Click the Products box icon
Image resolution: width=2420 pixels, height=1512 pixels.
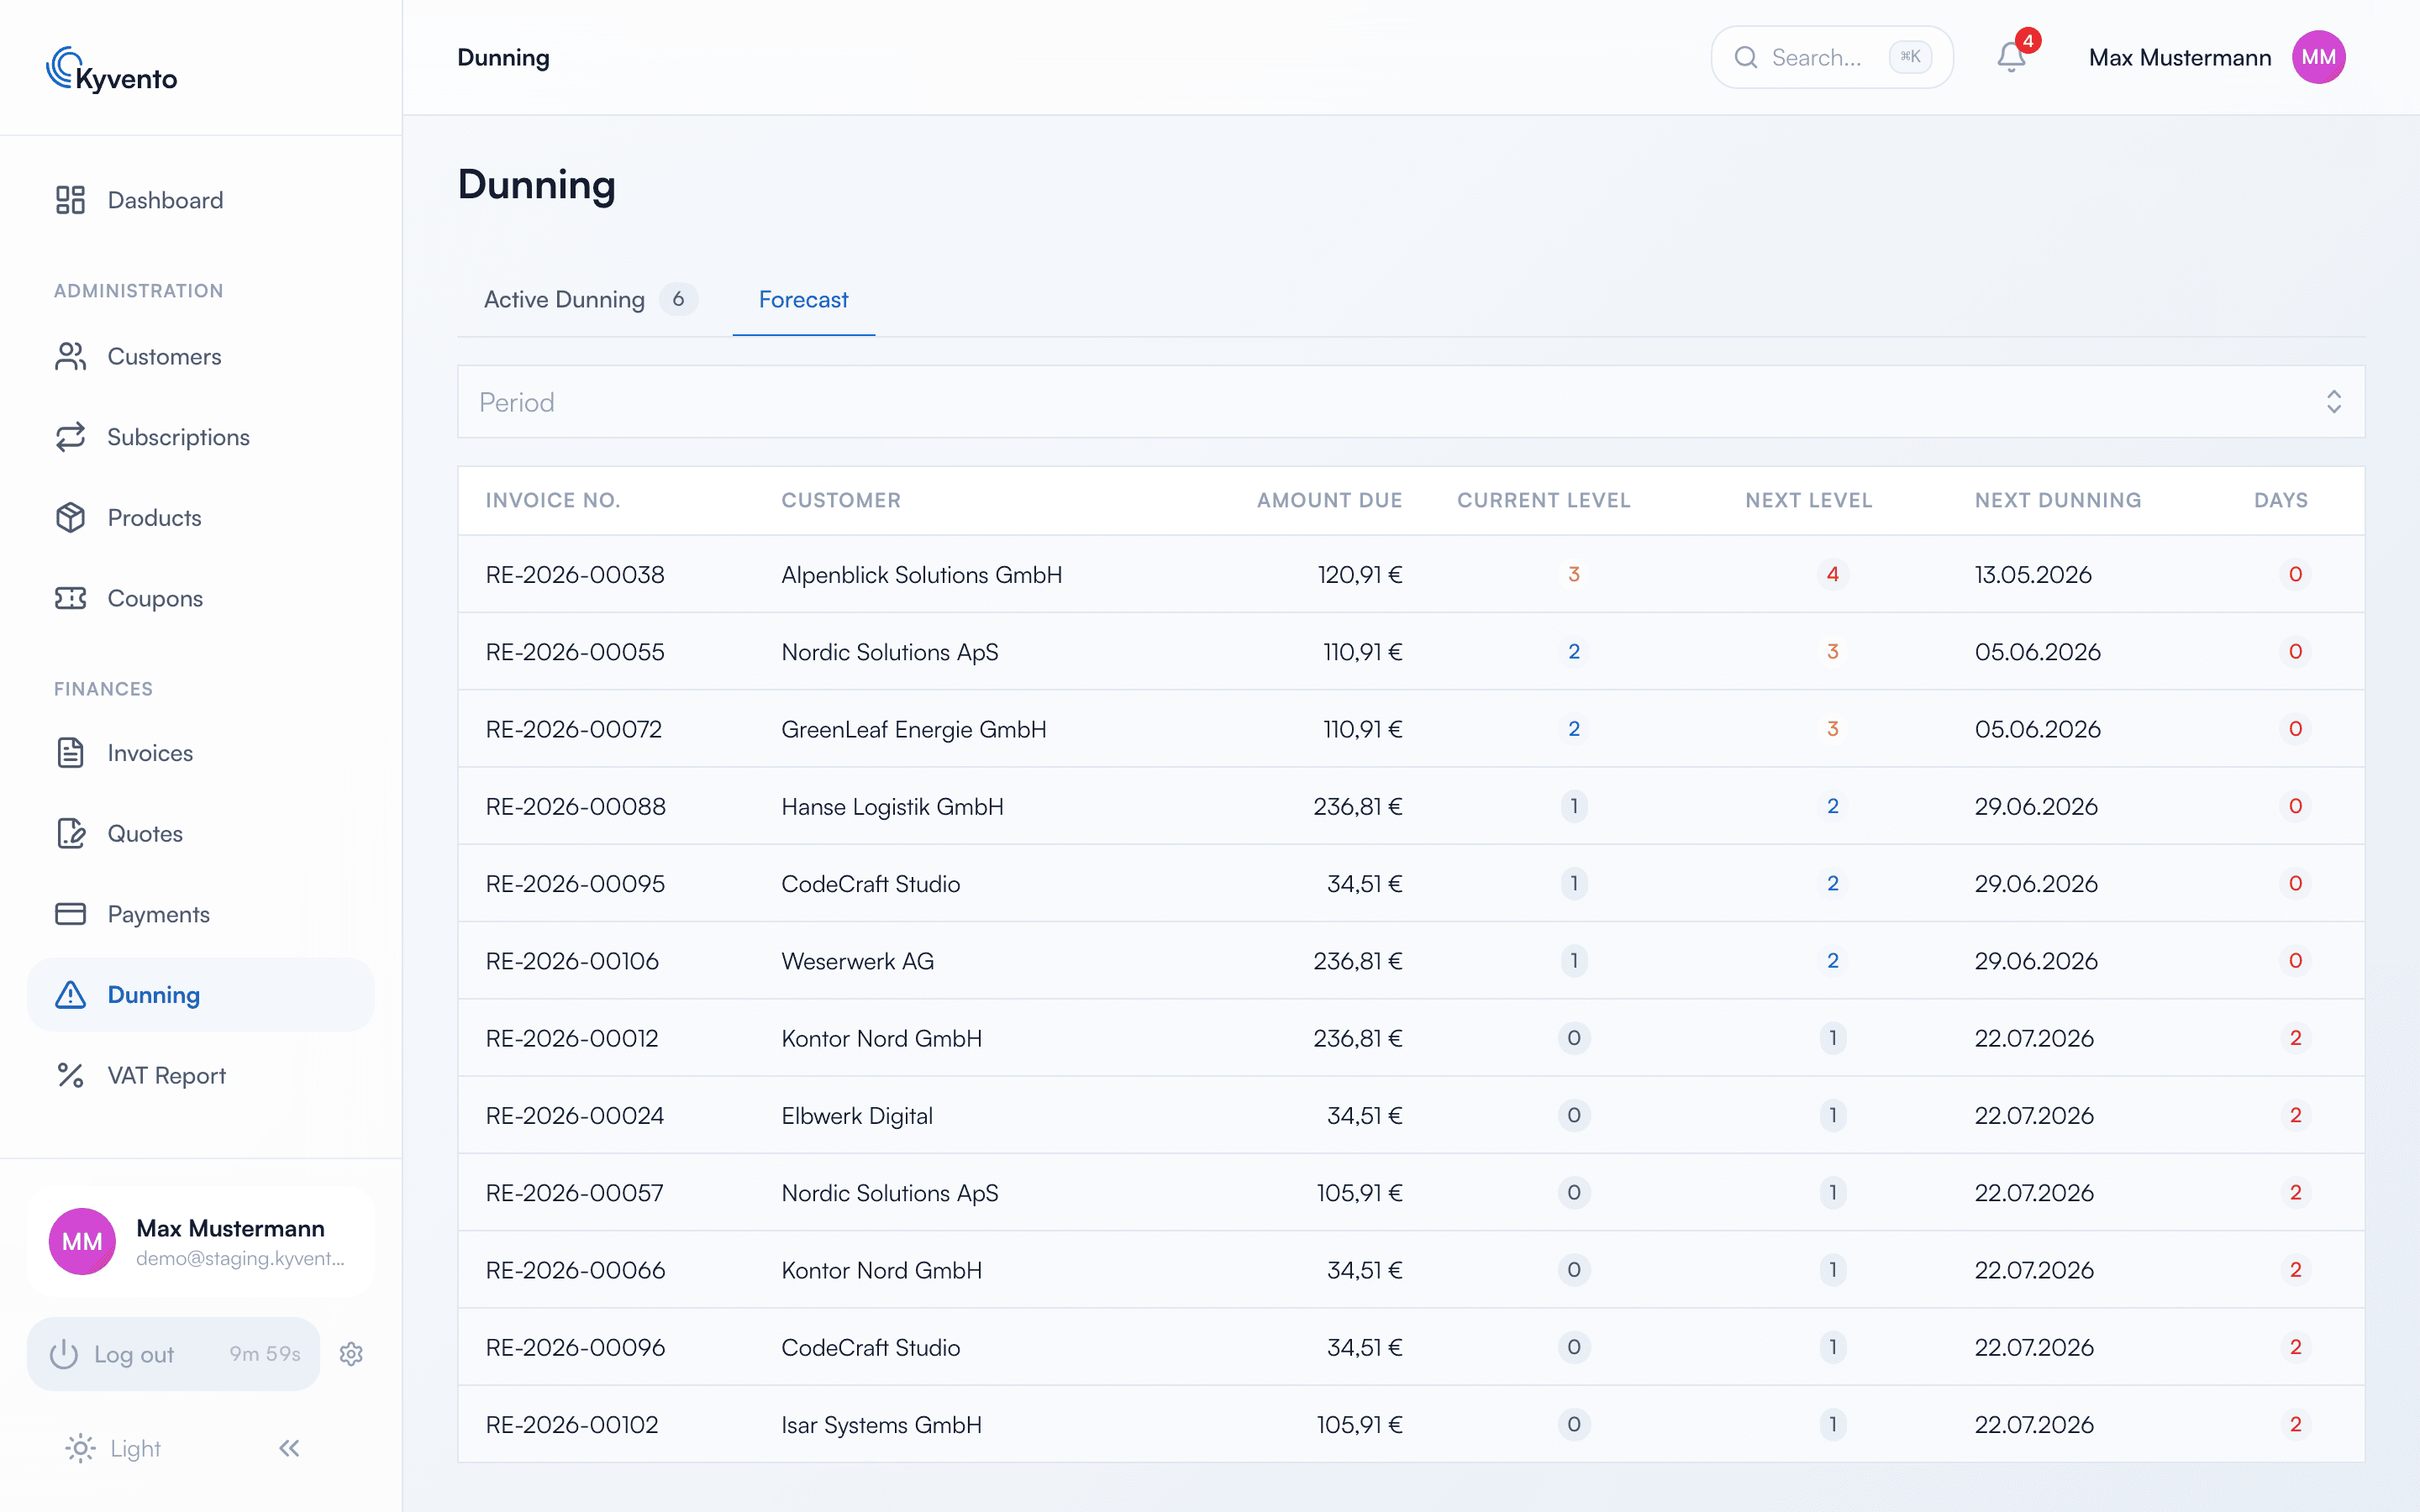(x=70, y=518)
